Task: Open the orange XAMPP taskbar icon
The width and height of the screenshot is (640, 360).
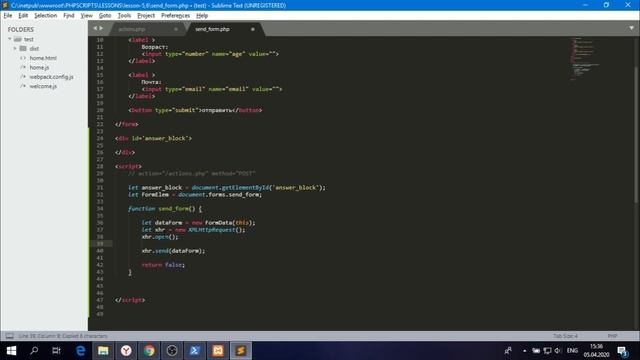Action: [218, 351]
